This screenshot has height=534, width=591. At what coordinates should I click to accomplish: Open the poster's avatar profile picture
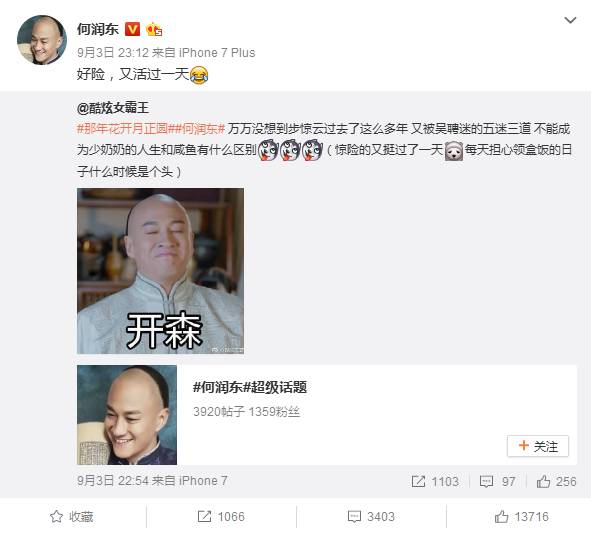point(42,40)
